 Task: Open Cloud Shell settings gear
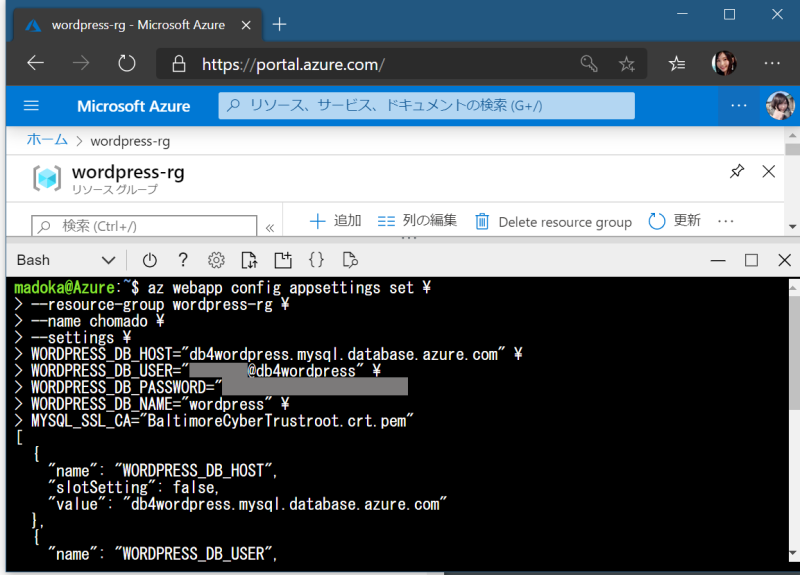click(216, 260)
